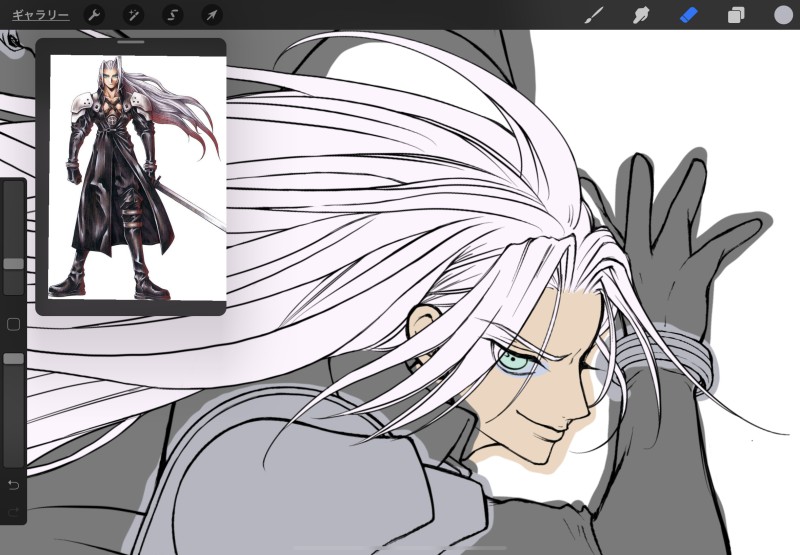800x555 pixels.
Task: Tap the reference image of Sephiroth
Action: pyautogui.click(x=137, y=178)
